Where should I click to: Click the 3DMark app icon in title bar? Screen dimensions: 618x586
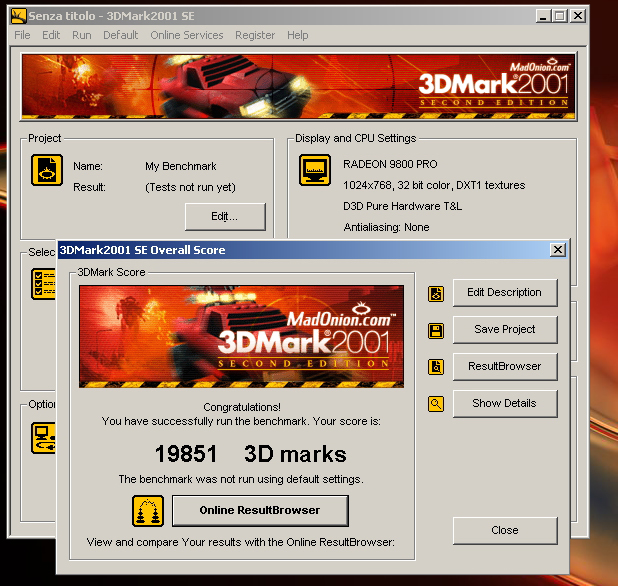click(x=19, y=16)
